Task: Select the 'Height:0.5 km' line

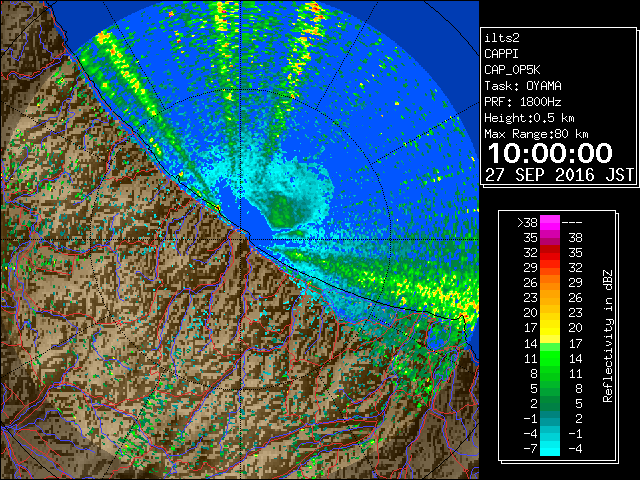Action: [x=529, y=118]
